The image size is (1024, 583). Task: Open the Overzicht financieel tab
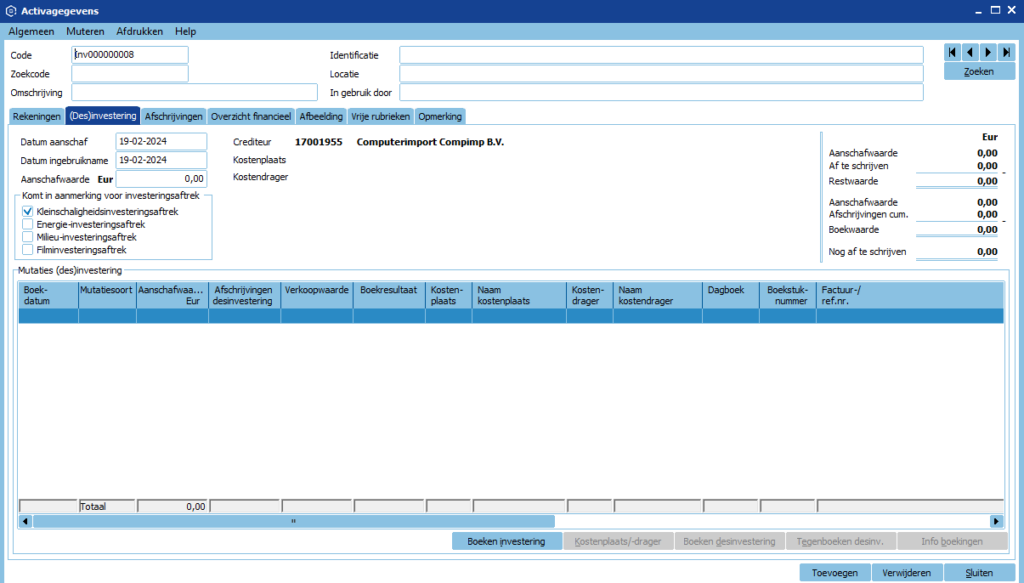coord(252,116)
